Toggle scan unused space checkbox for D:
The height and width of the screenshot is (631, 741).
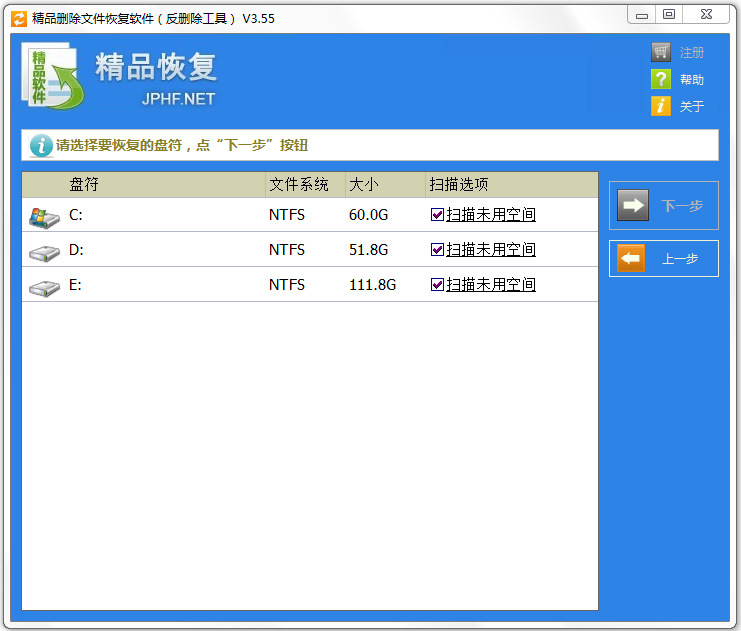437,250
